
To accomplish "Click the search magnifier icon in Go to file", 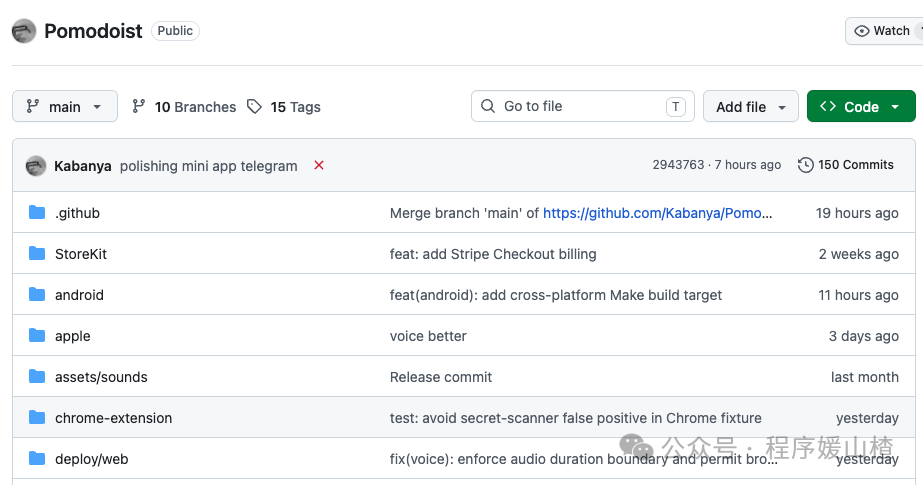I will (488, 106).
